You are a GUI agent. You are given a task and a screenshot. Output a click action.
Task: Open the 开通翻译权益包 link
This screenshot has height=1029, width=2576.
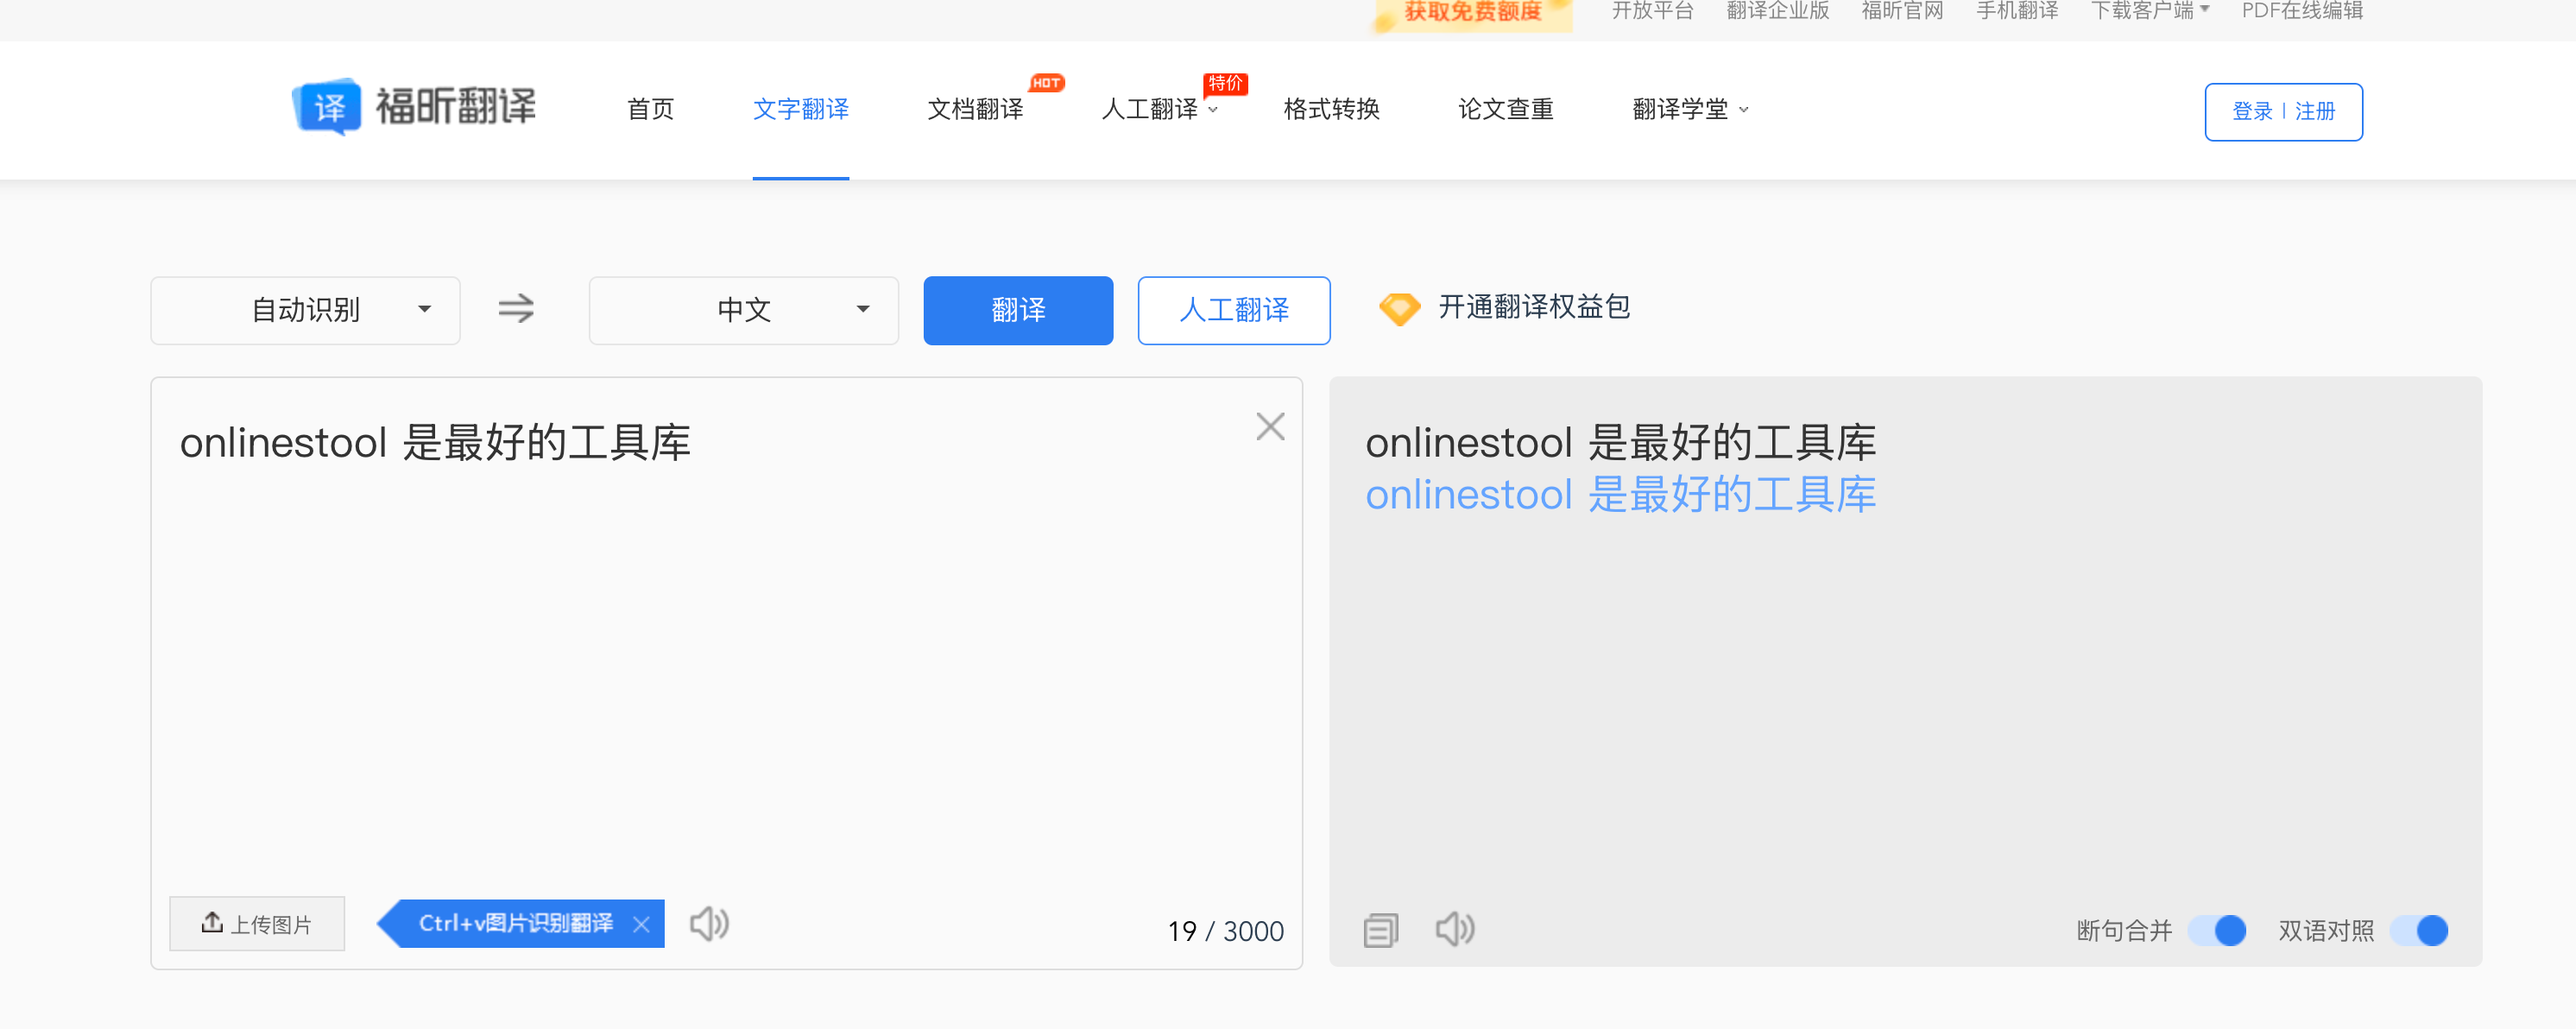tap(1533, 307)
